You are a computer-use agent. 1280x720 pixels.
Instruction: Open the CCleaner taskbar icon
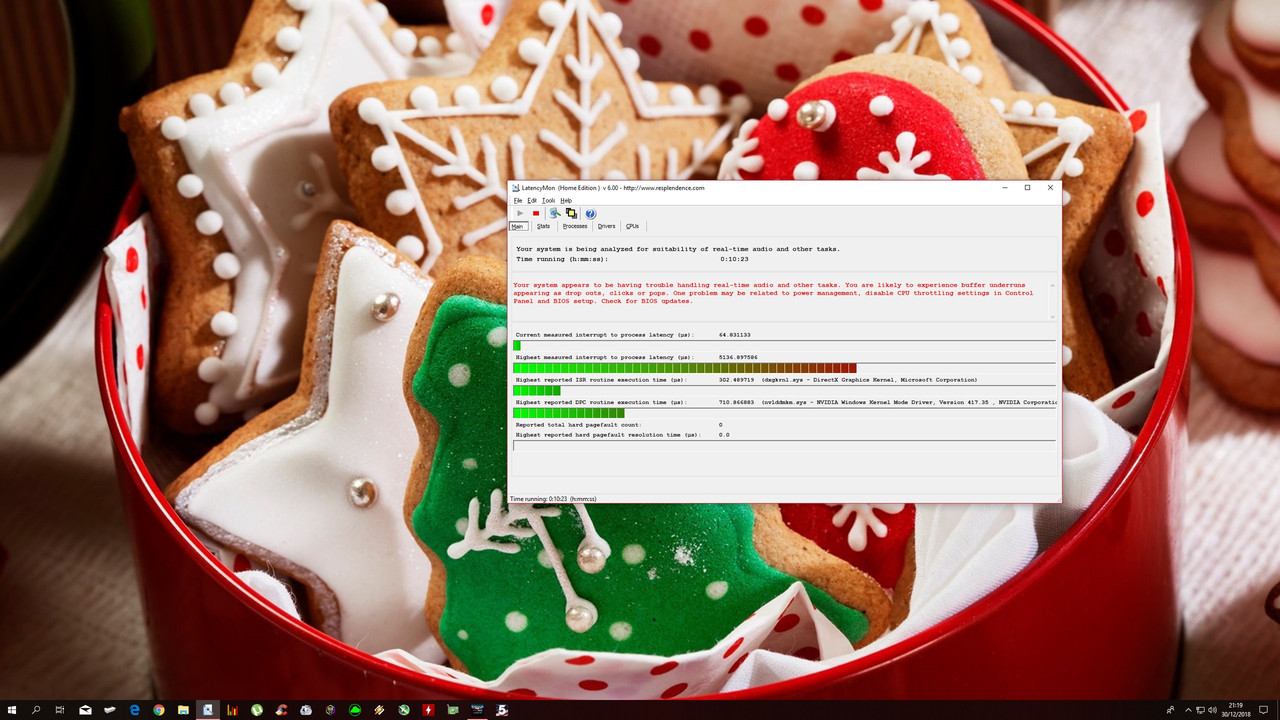point(281,710)
